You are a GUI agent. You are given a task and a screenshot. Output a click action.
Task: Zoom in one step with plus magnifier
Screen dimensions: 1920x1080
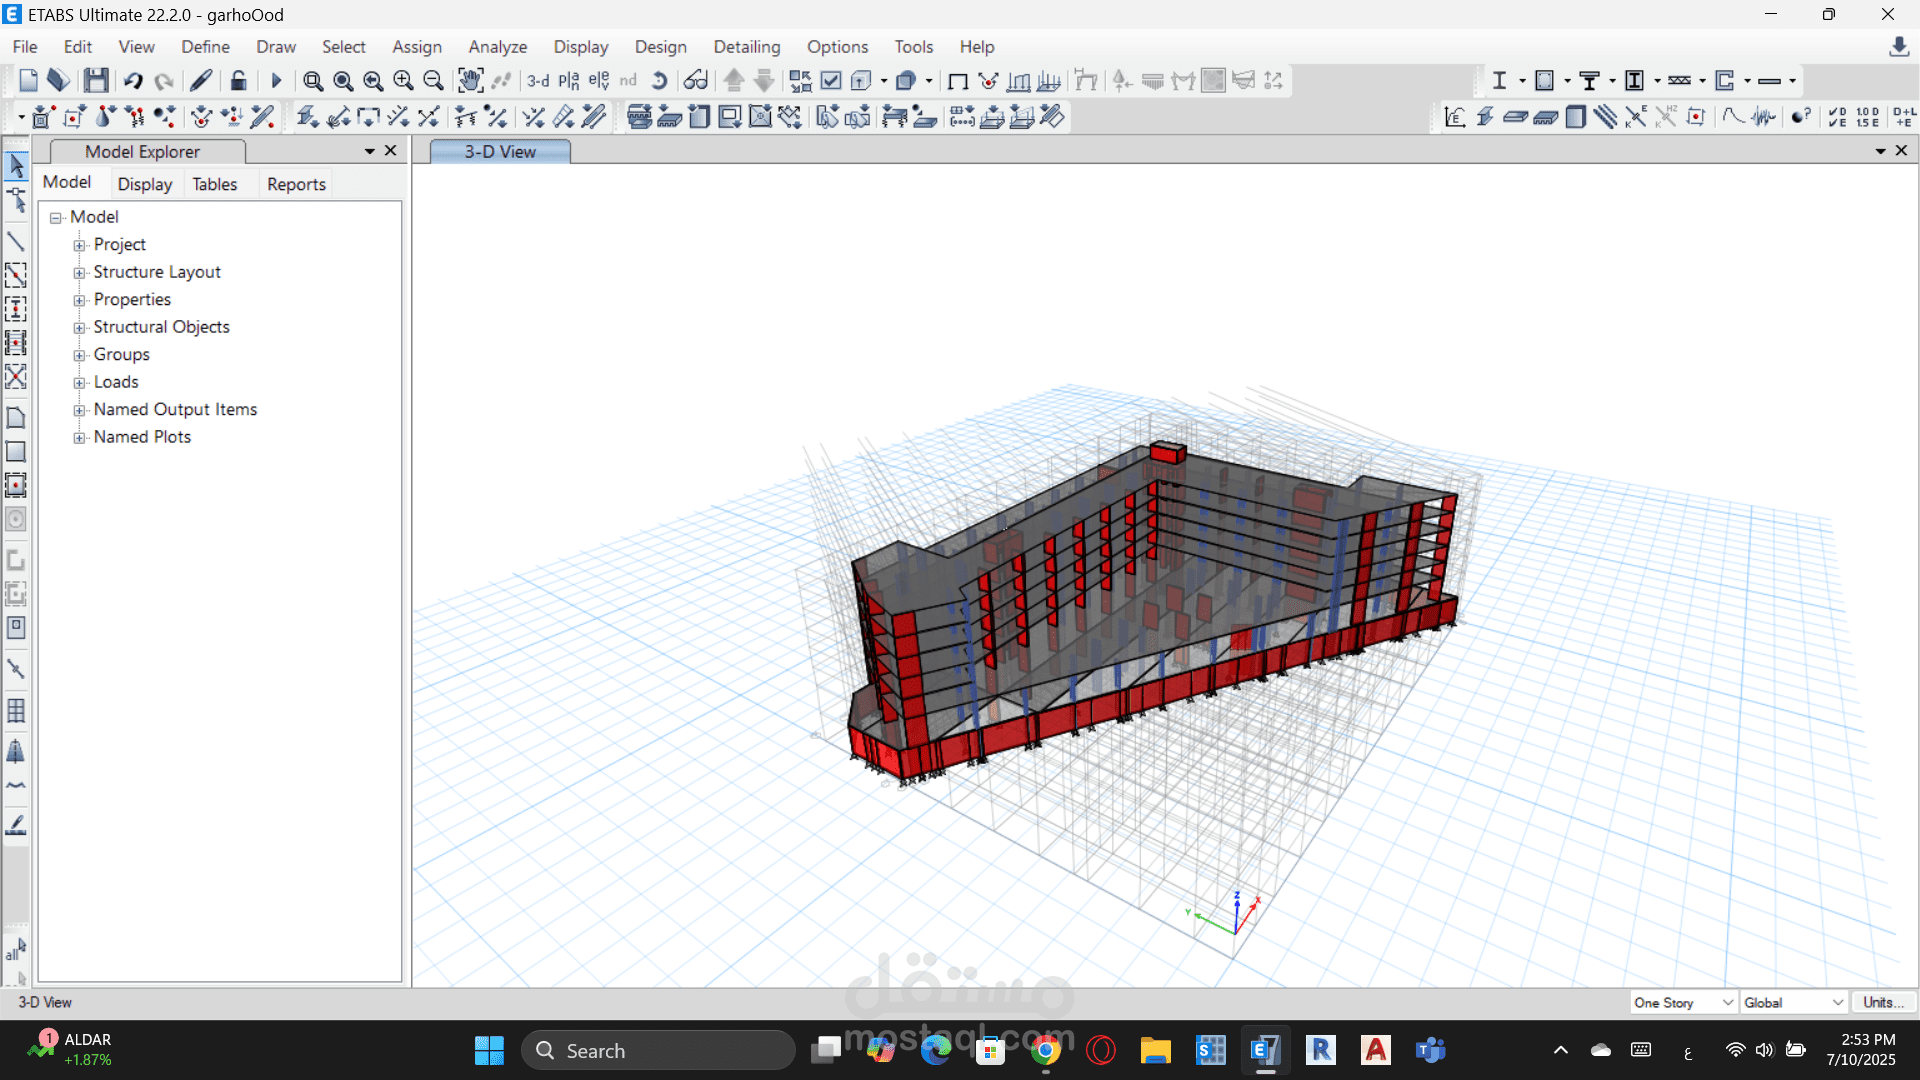coord(403,81)
